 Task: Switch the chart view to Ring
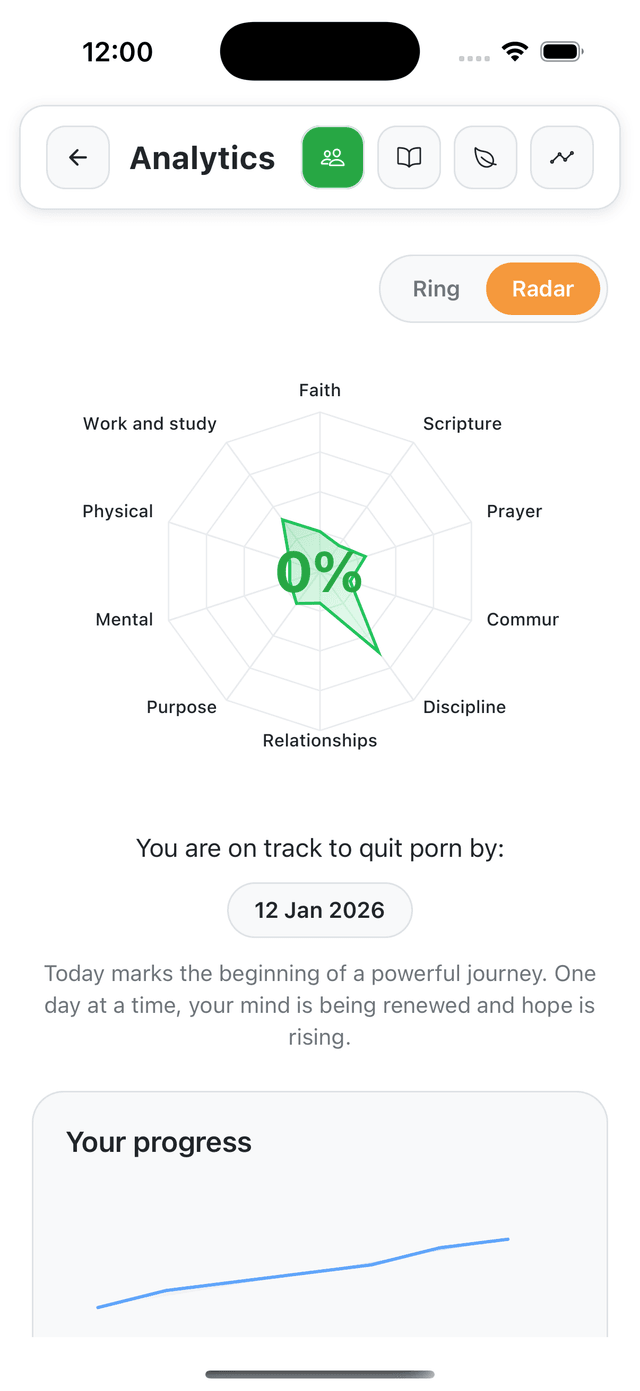pos(436,289)
